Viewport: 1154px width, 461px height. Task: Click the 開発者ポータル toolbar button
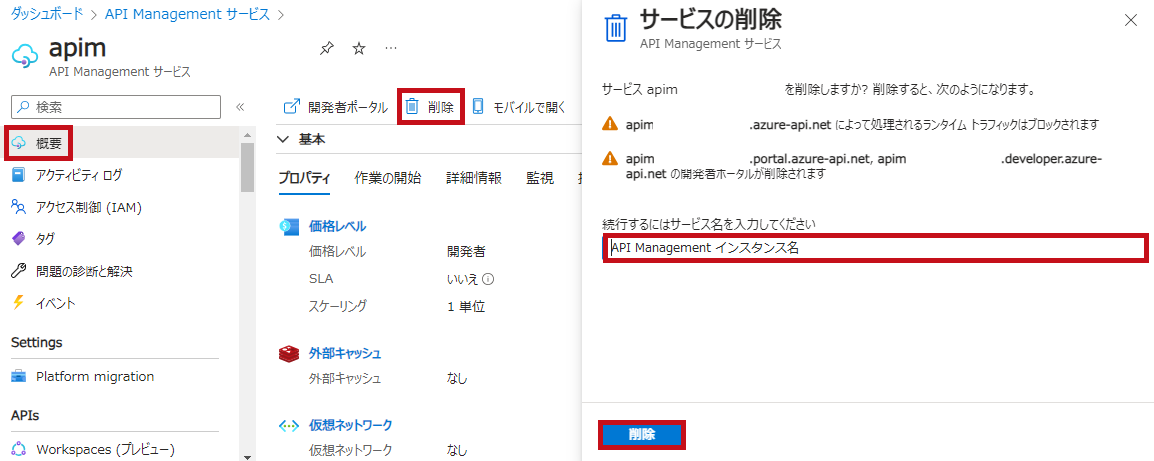[336, 107]
